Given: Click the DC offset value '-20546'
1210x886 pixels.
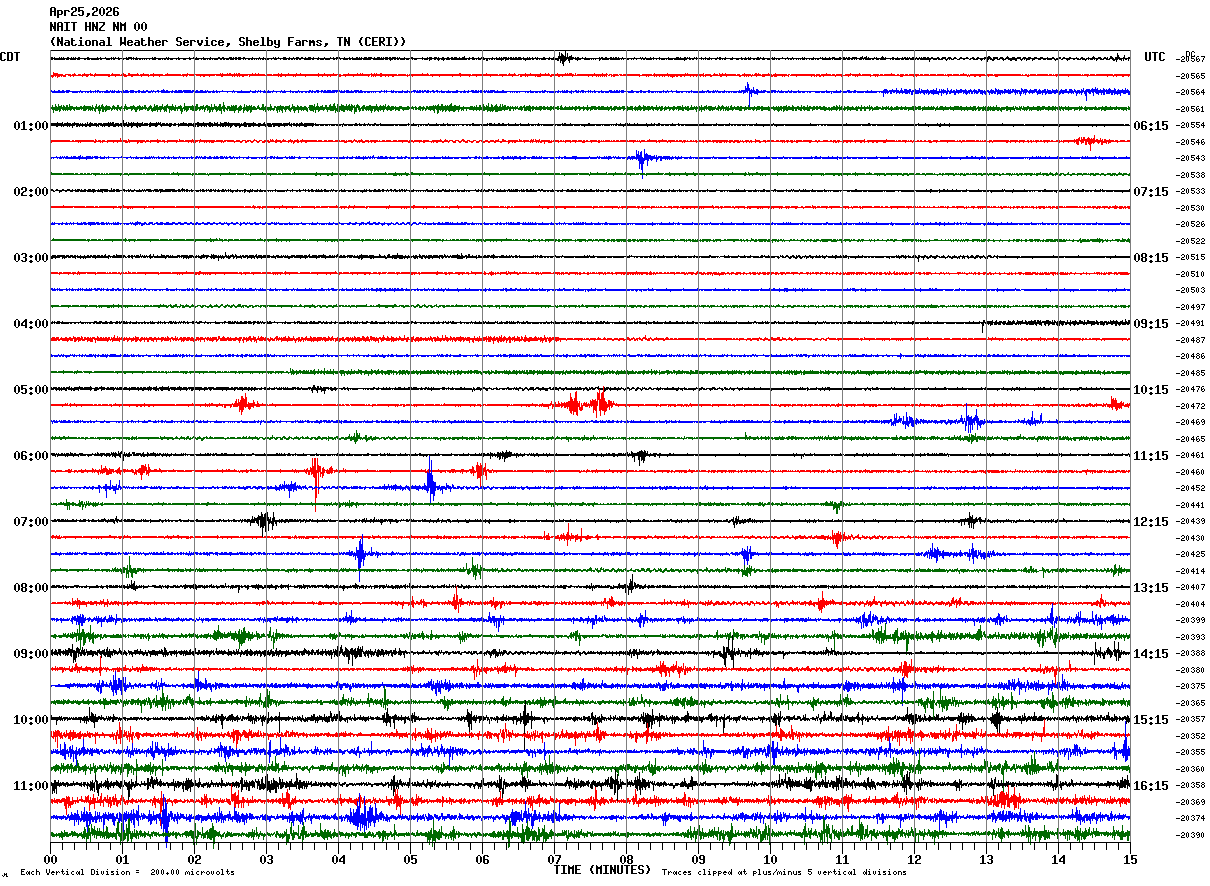Looking at the screenshot, I should coord(1191,142).
